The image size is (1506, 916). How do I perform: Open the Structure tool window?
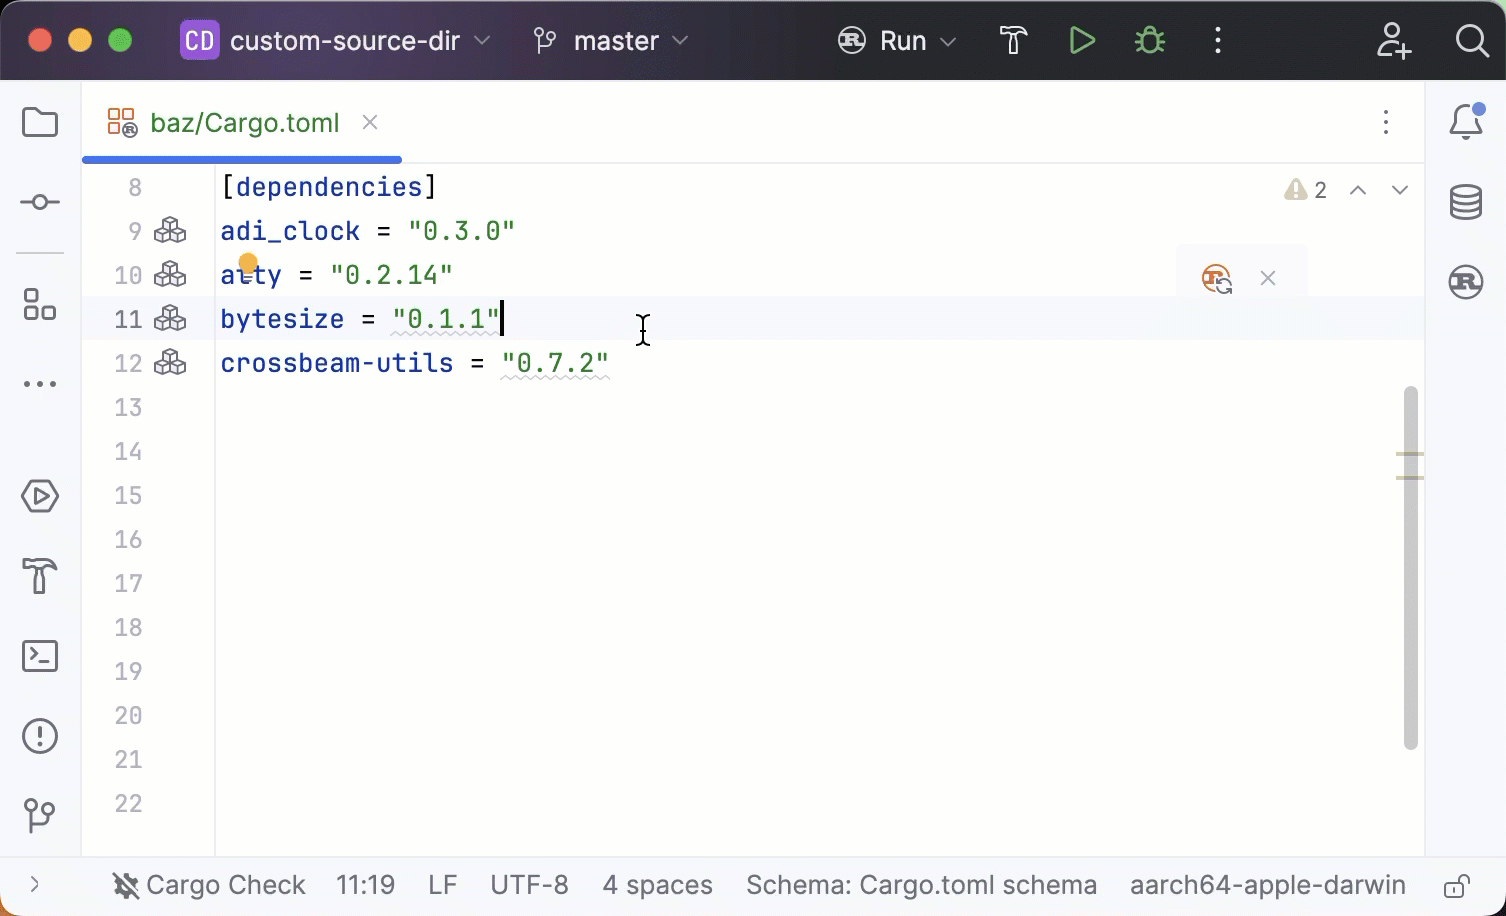pos(40,305)
